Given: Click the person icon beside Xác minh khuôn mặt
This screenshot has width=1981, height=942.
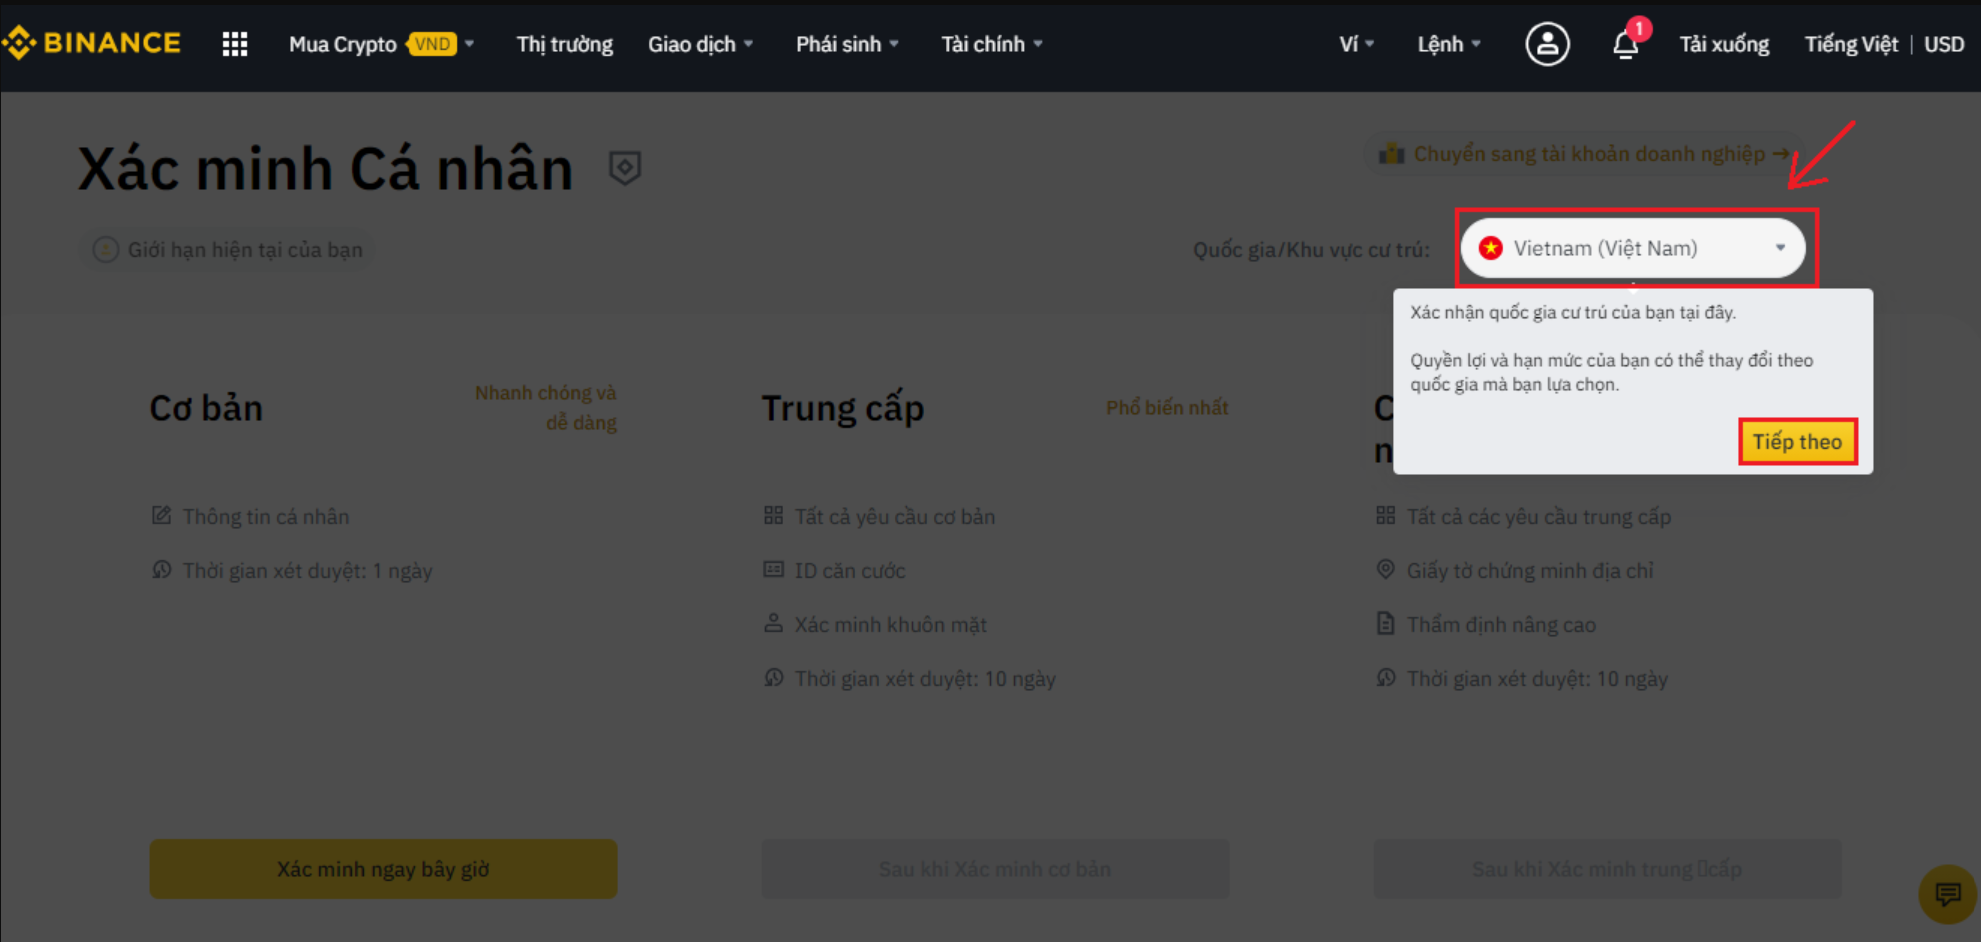Looking at the screenshot, I should coord(773,624).
